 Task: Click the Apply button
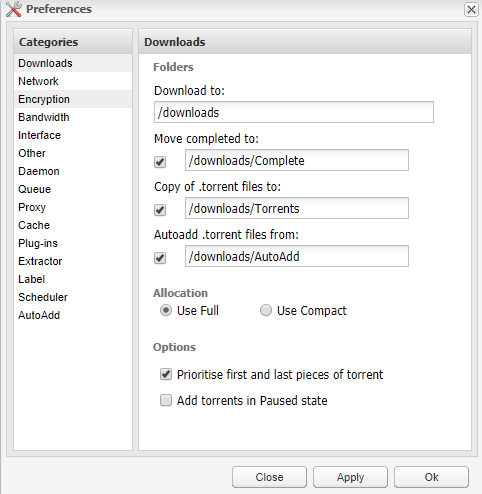pos(350,477)
